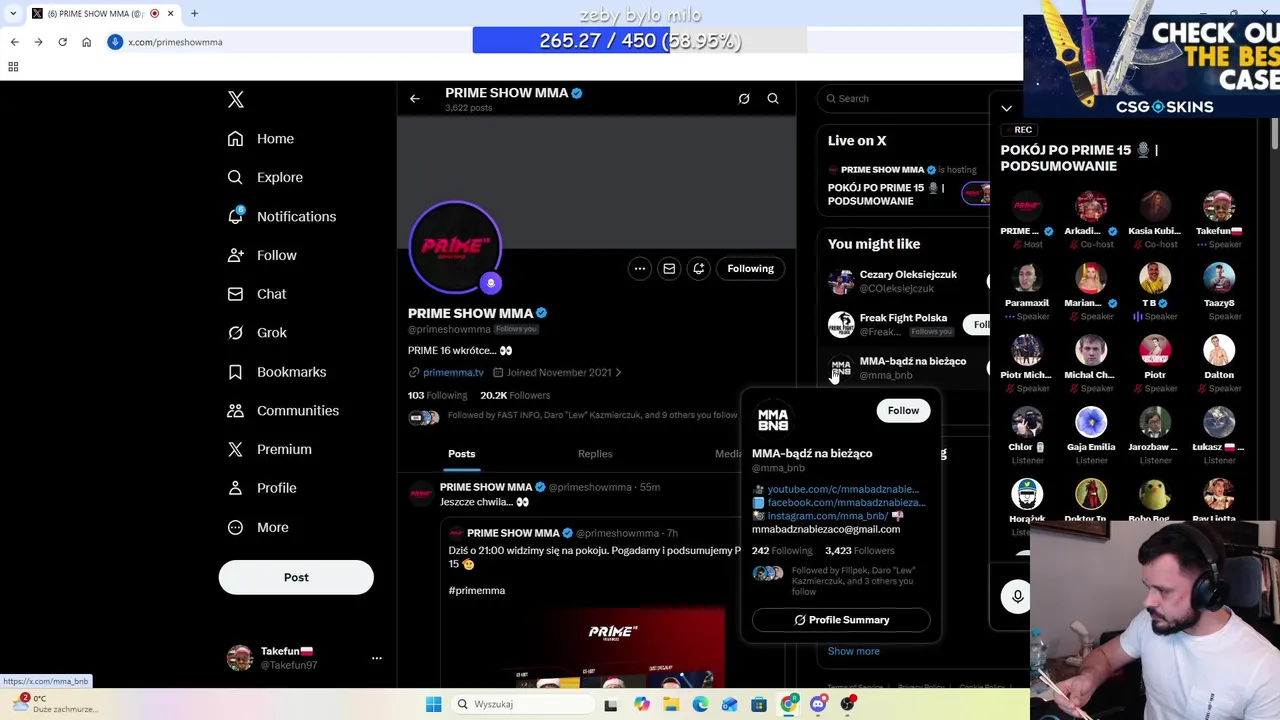Open Chrome apps grid shortcut

[13, 67]
